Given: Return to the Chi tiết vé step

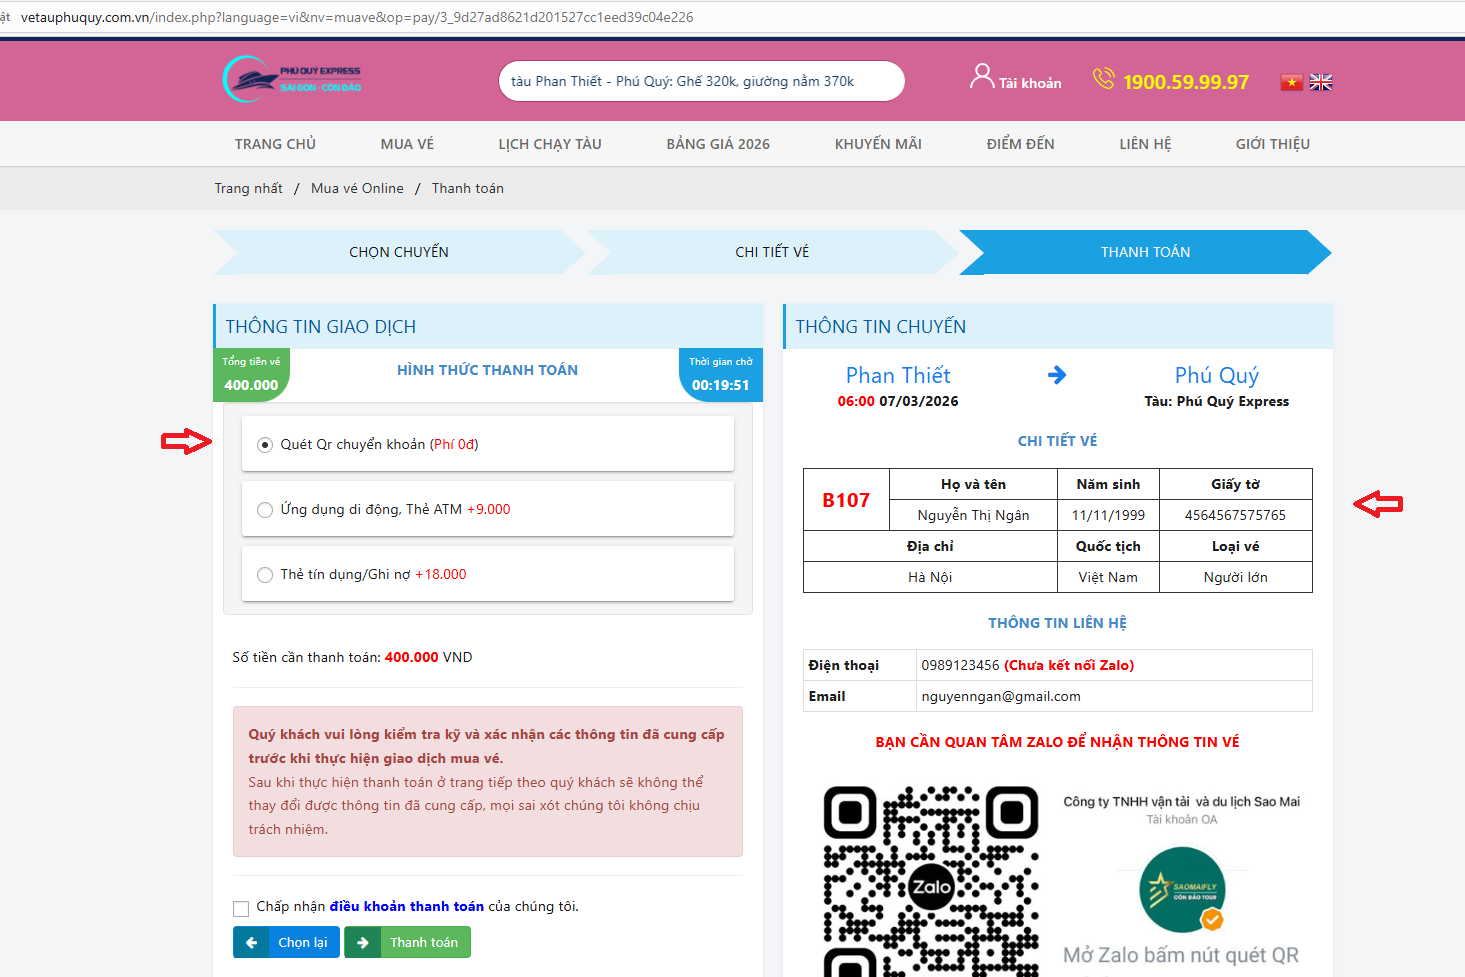Looking at the screenshot, I should click(x=772, y=252).
